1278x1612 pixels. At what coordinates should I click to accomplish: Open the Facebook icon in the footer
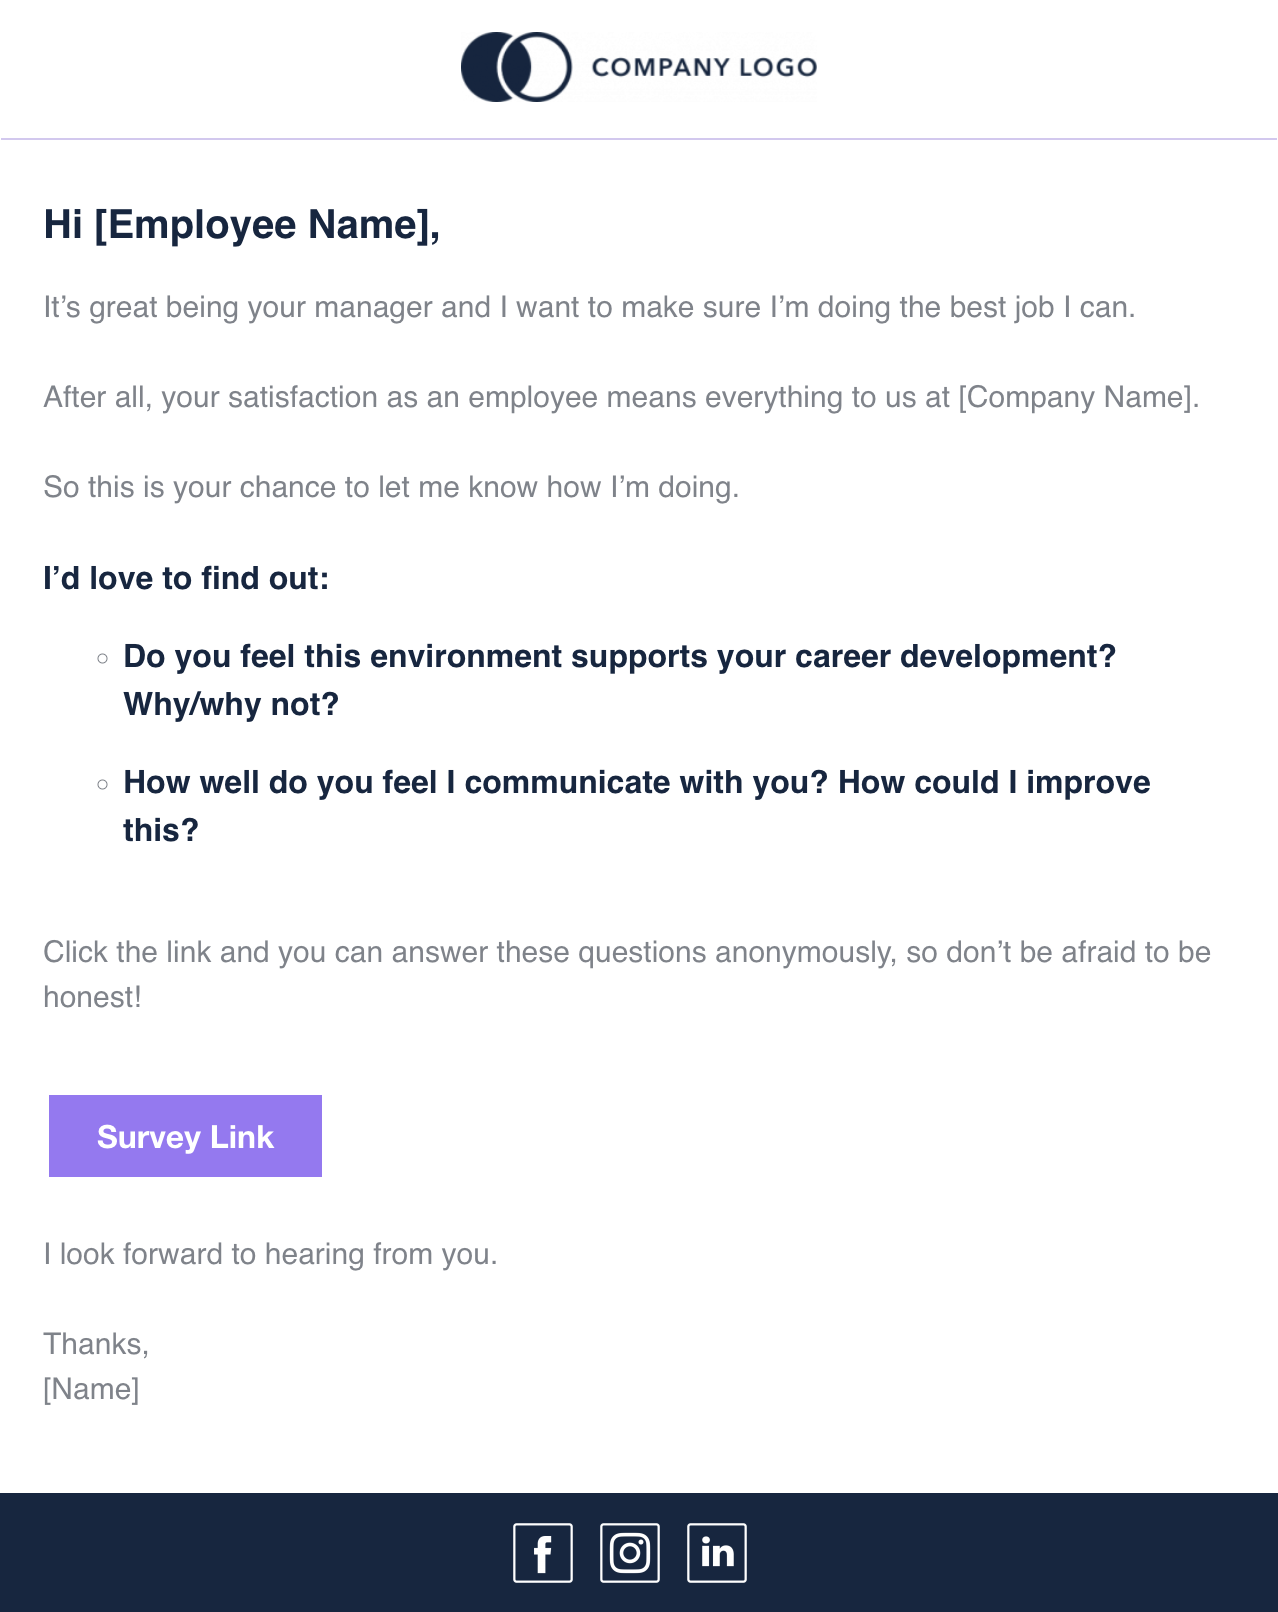coord(543,1553)
